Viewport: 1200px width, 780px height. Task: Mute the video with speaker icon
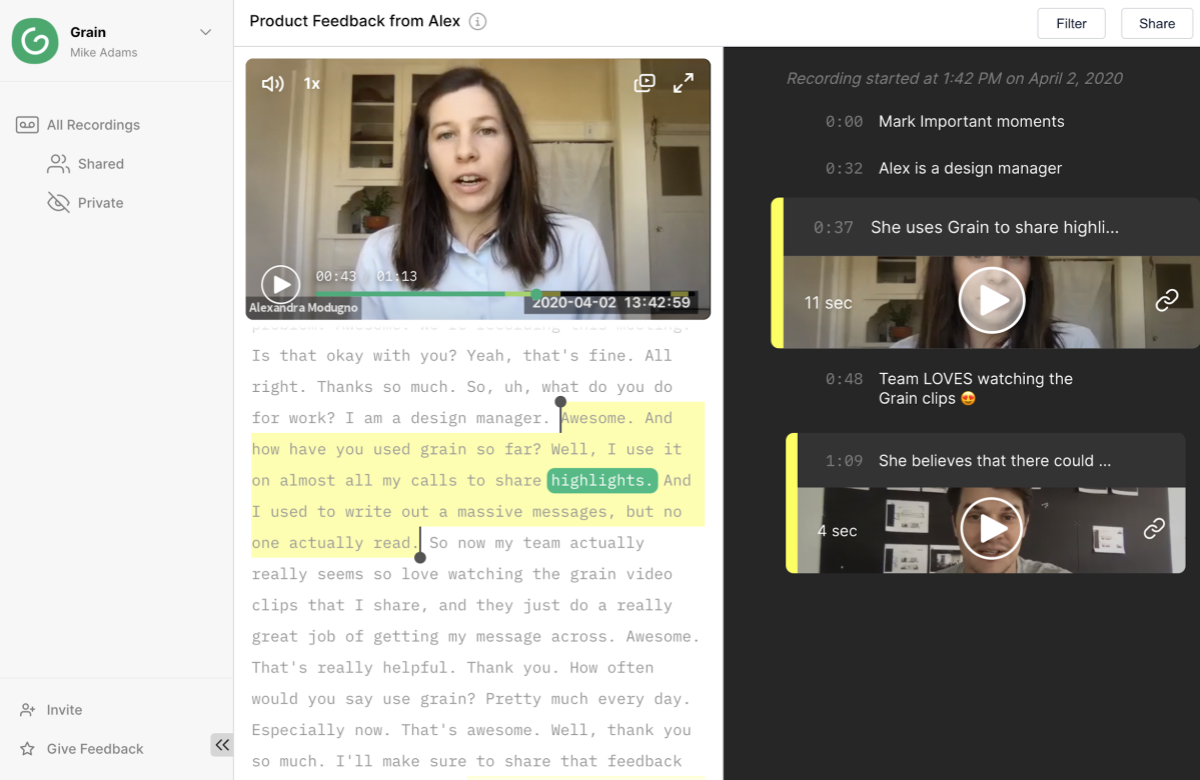(272, 84)
